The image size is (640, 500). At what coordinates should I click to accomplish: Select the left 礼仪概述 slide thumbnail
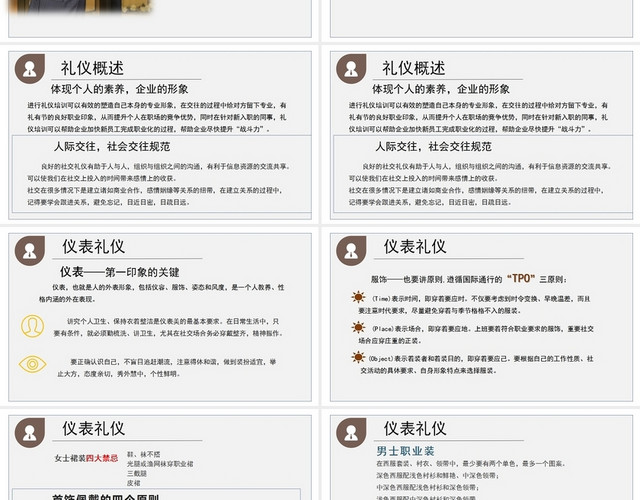coord(160,135)
